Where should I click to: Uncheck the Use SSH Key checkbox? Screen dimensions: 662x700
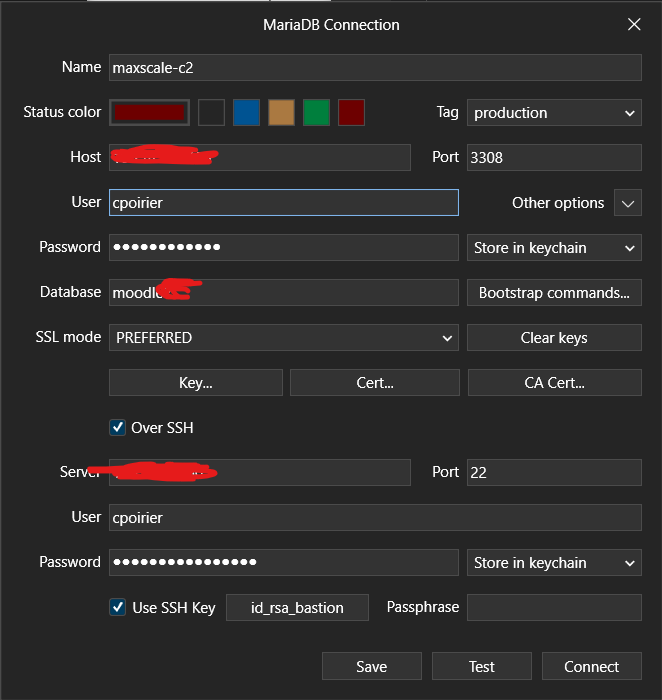pyautogui.click(x=117, y=607)
